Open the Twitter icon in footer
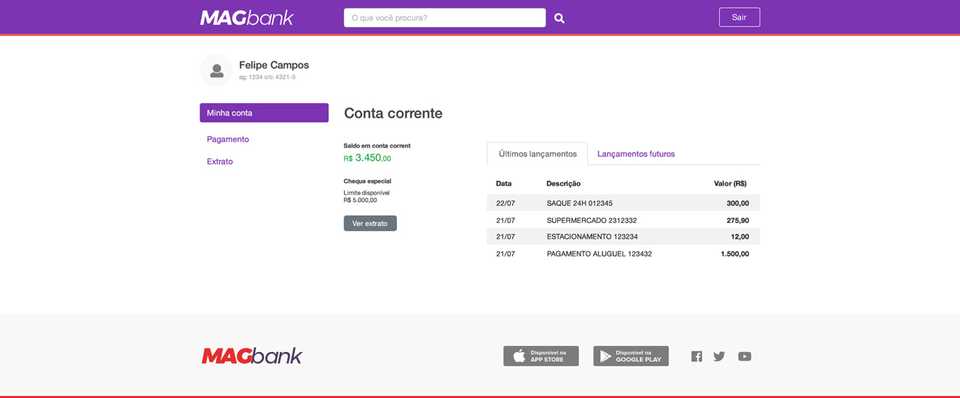960x398 pixels. click(719, 356)
